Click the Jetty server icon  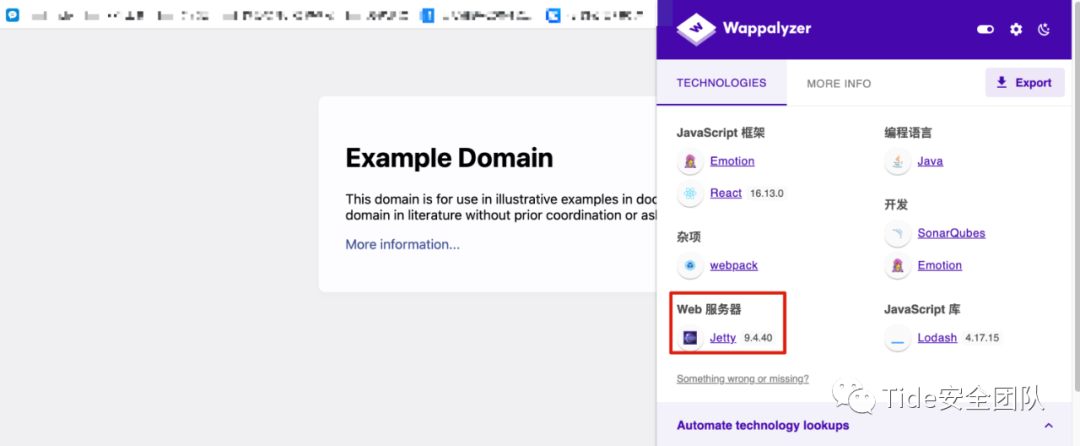pyautogui.click(x=690, y=338)
